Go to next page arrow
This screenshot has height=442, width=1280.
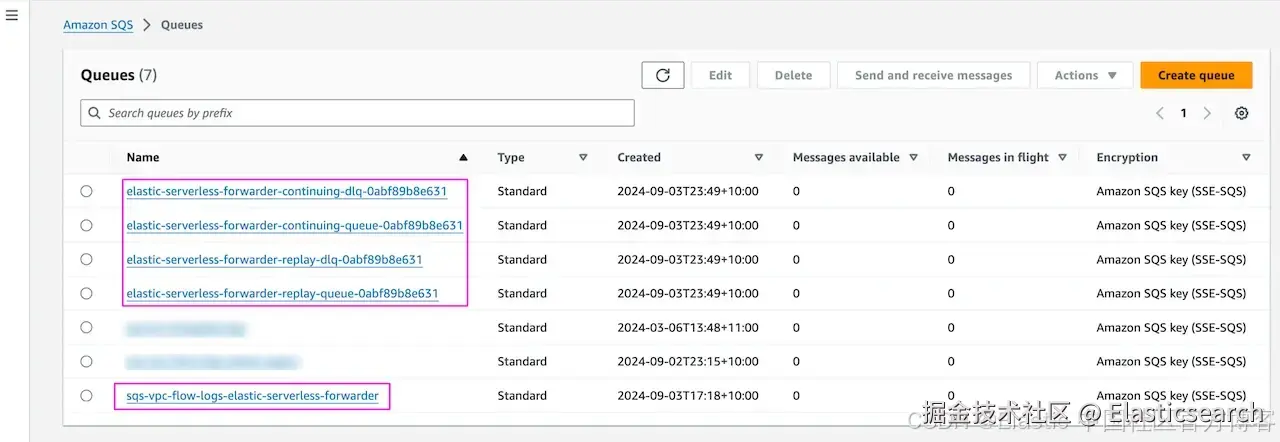pyautogui.click(x=1207, y=113)
